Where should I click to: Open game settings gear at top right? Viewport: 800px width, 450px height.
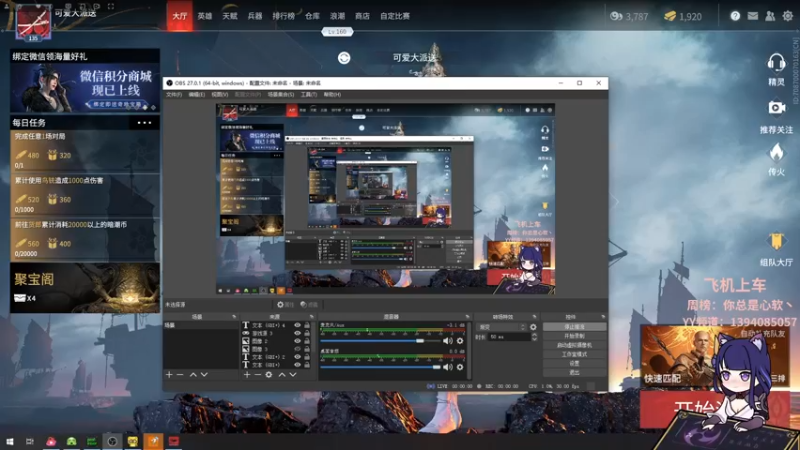click(788, 16)
